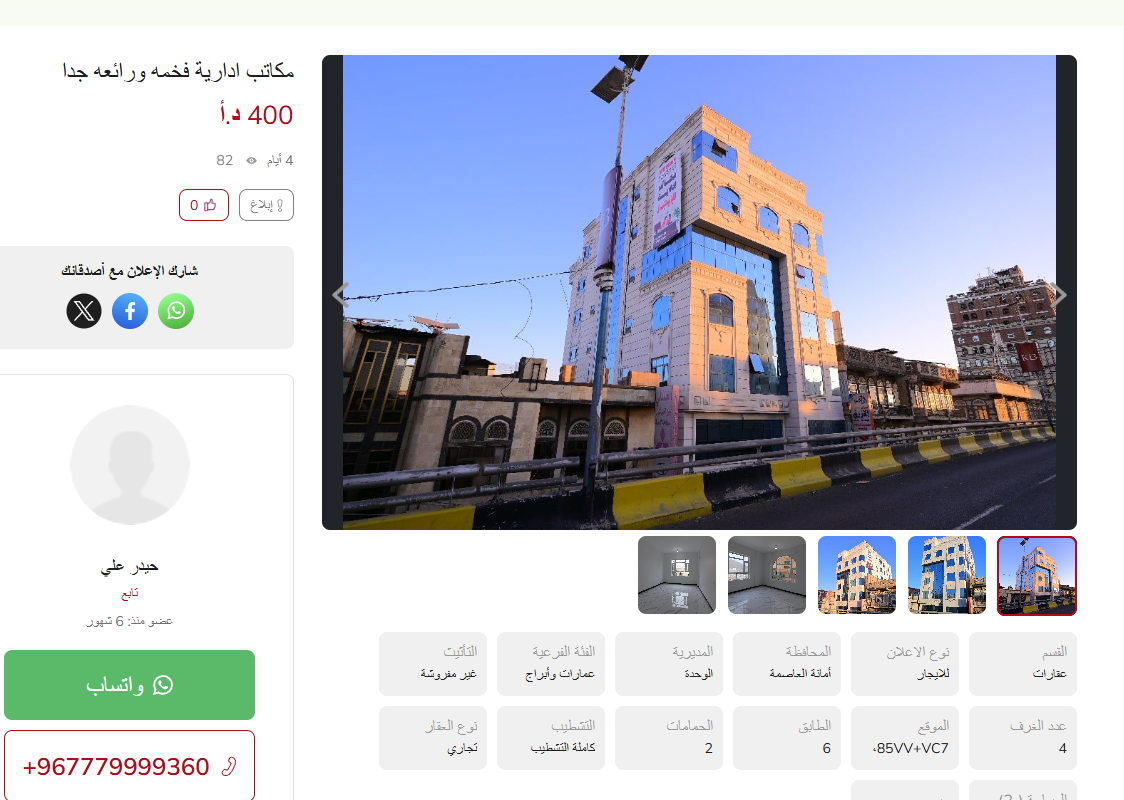Call the phone number +967779999360
Screen dimensions: 1124x800
click(130, 766)
